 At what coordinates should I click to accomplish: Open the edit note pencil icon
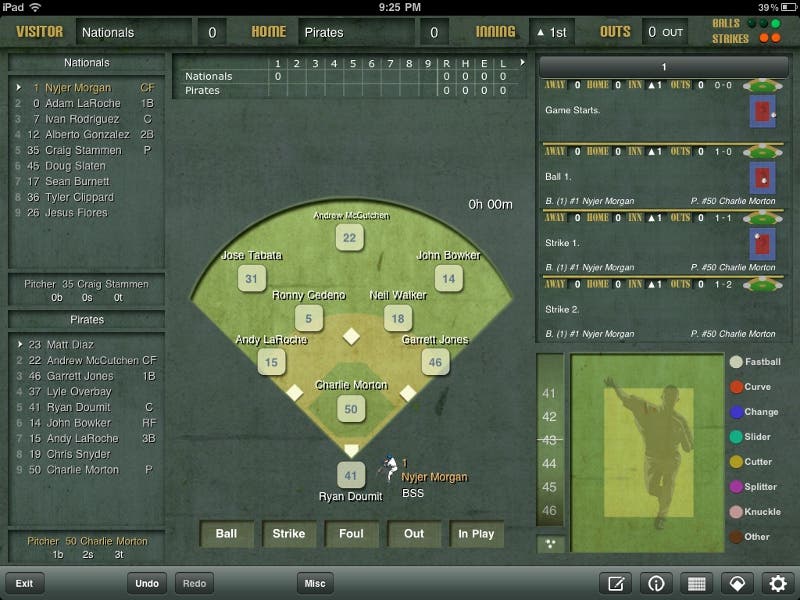pyautogui.click(x=617, y=584)
